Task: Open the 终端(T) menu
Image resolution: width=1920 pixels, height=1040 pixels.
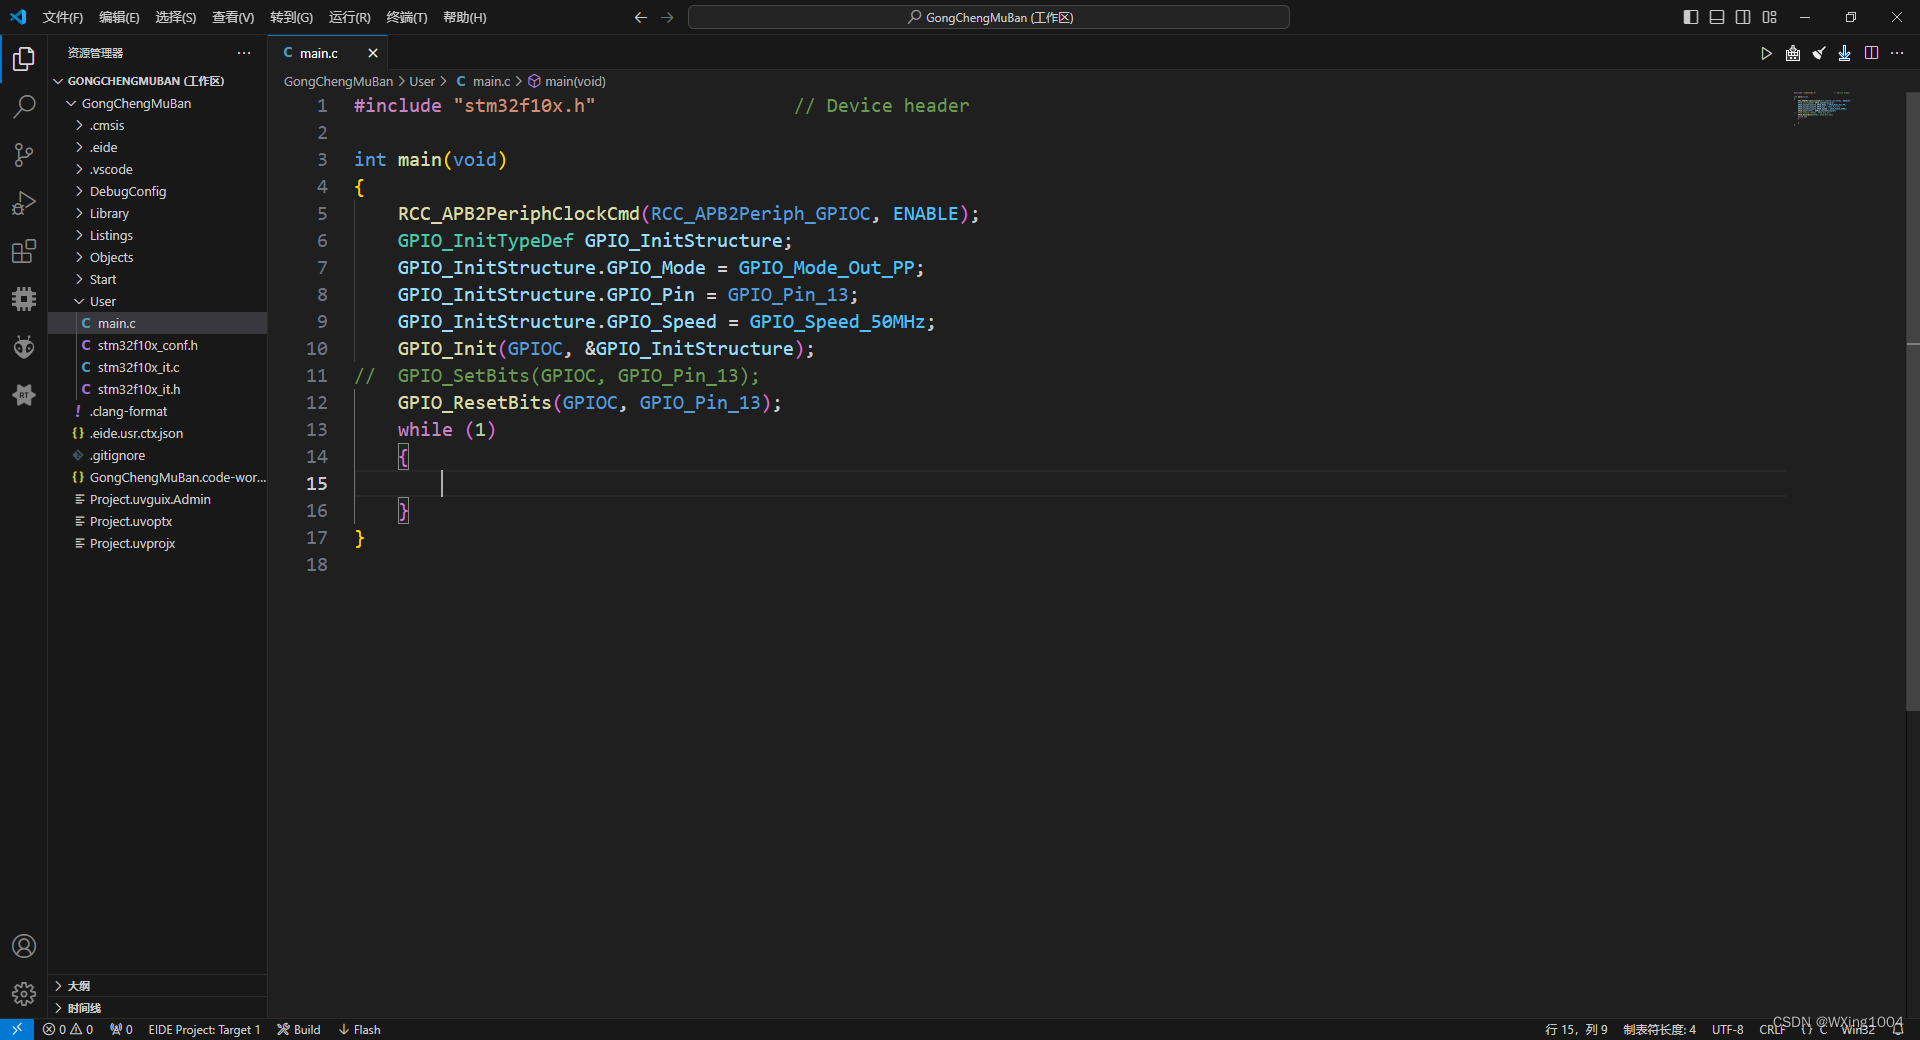Action: coord(405,17)
